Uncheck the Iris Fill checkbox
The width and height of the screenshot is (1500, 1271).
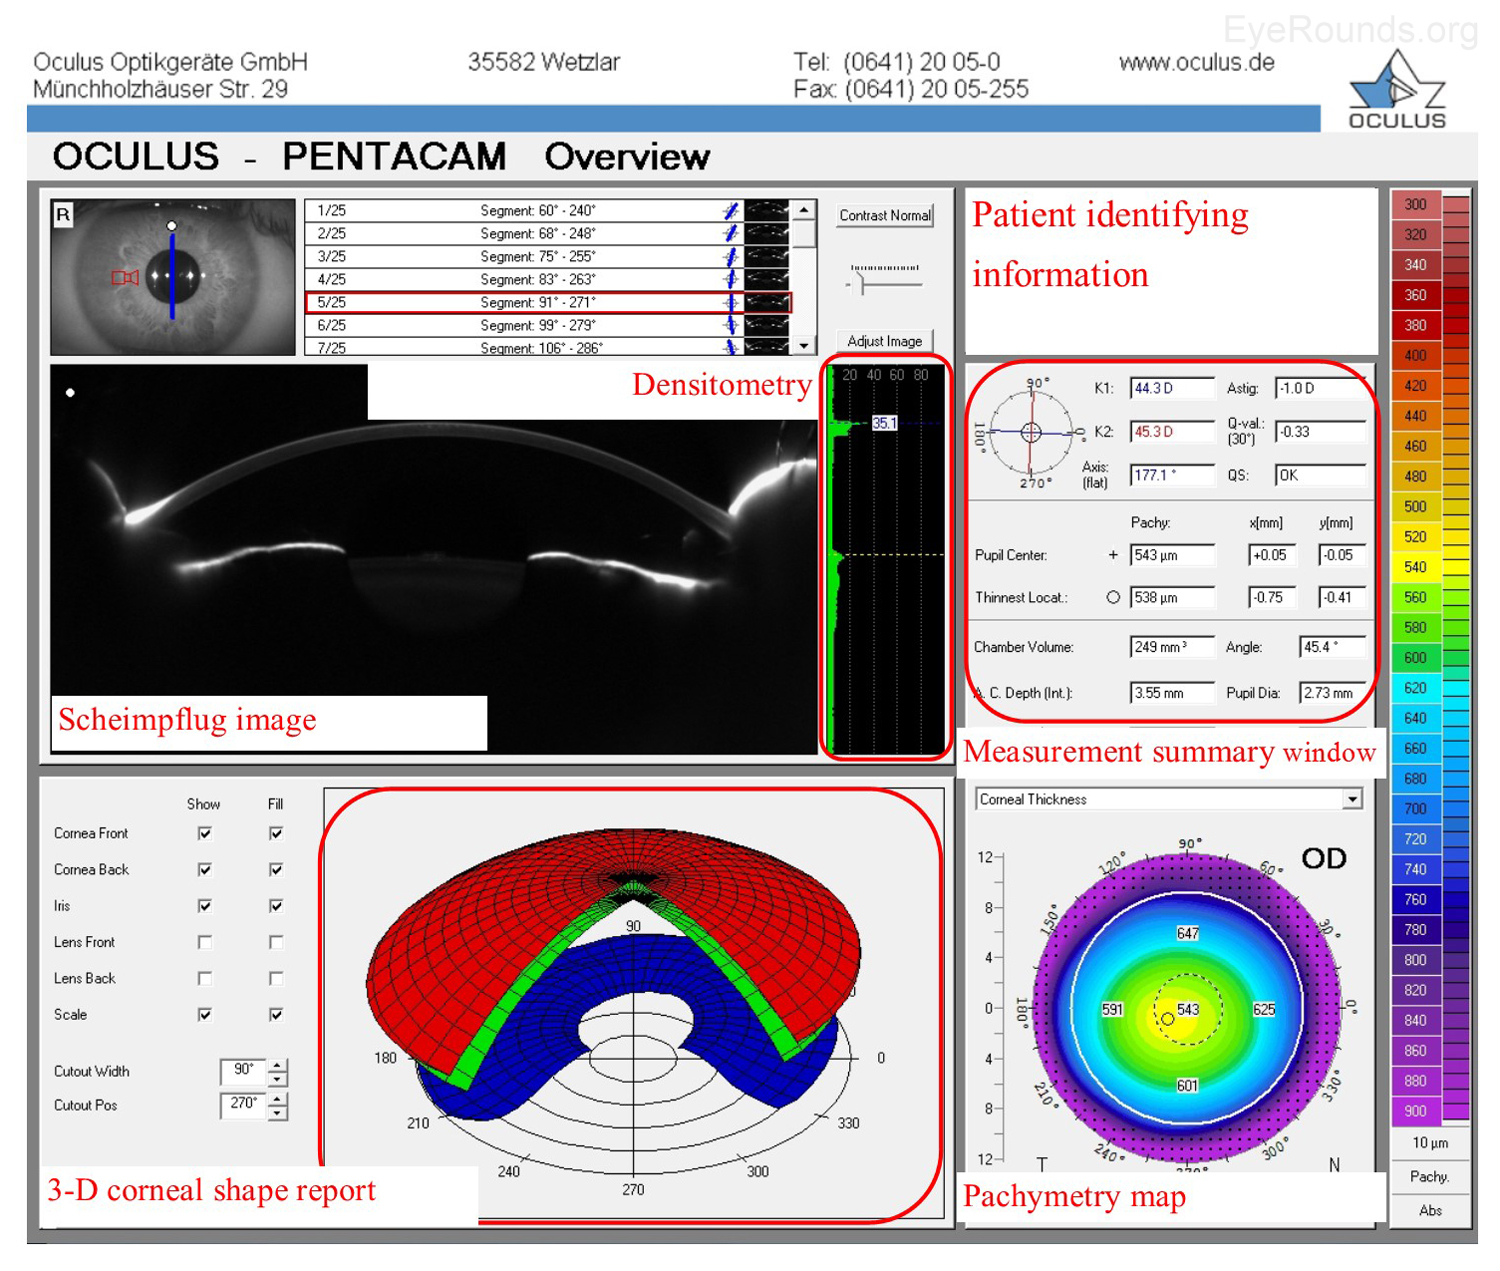pos(276,906)
